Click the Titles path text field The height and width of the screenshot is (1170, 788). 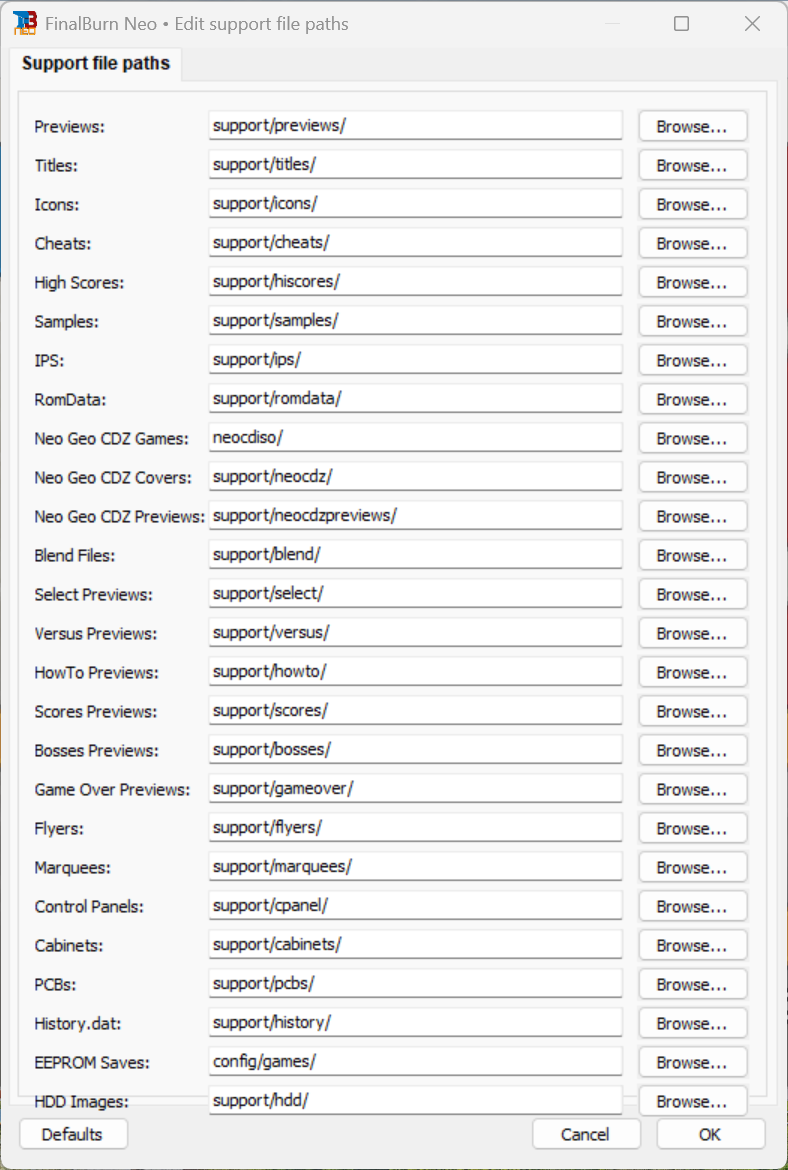(415, 165)
